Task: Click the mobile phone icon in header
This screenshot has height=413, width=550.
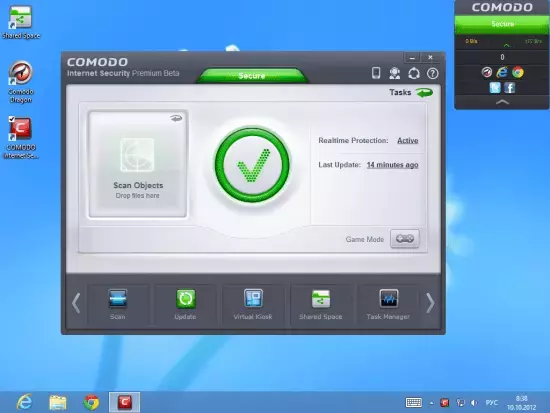Action: point(376,73)
